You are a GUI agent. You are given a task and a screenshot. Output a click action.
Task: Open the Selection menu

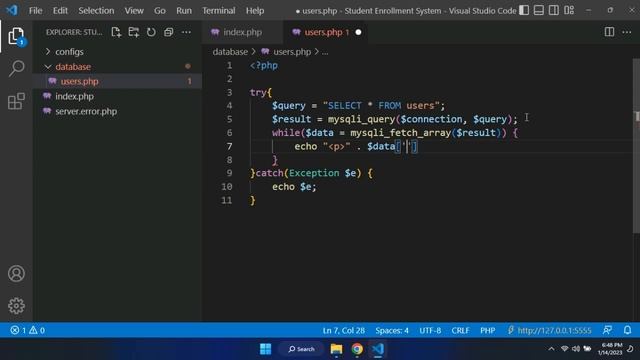point(96,11)
